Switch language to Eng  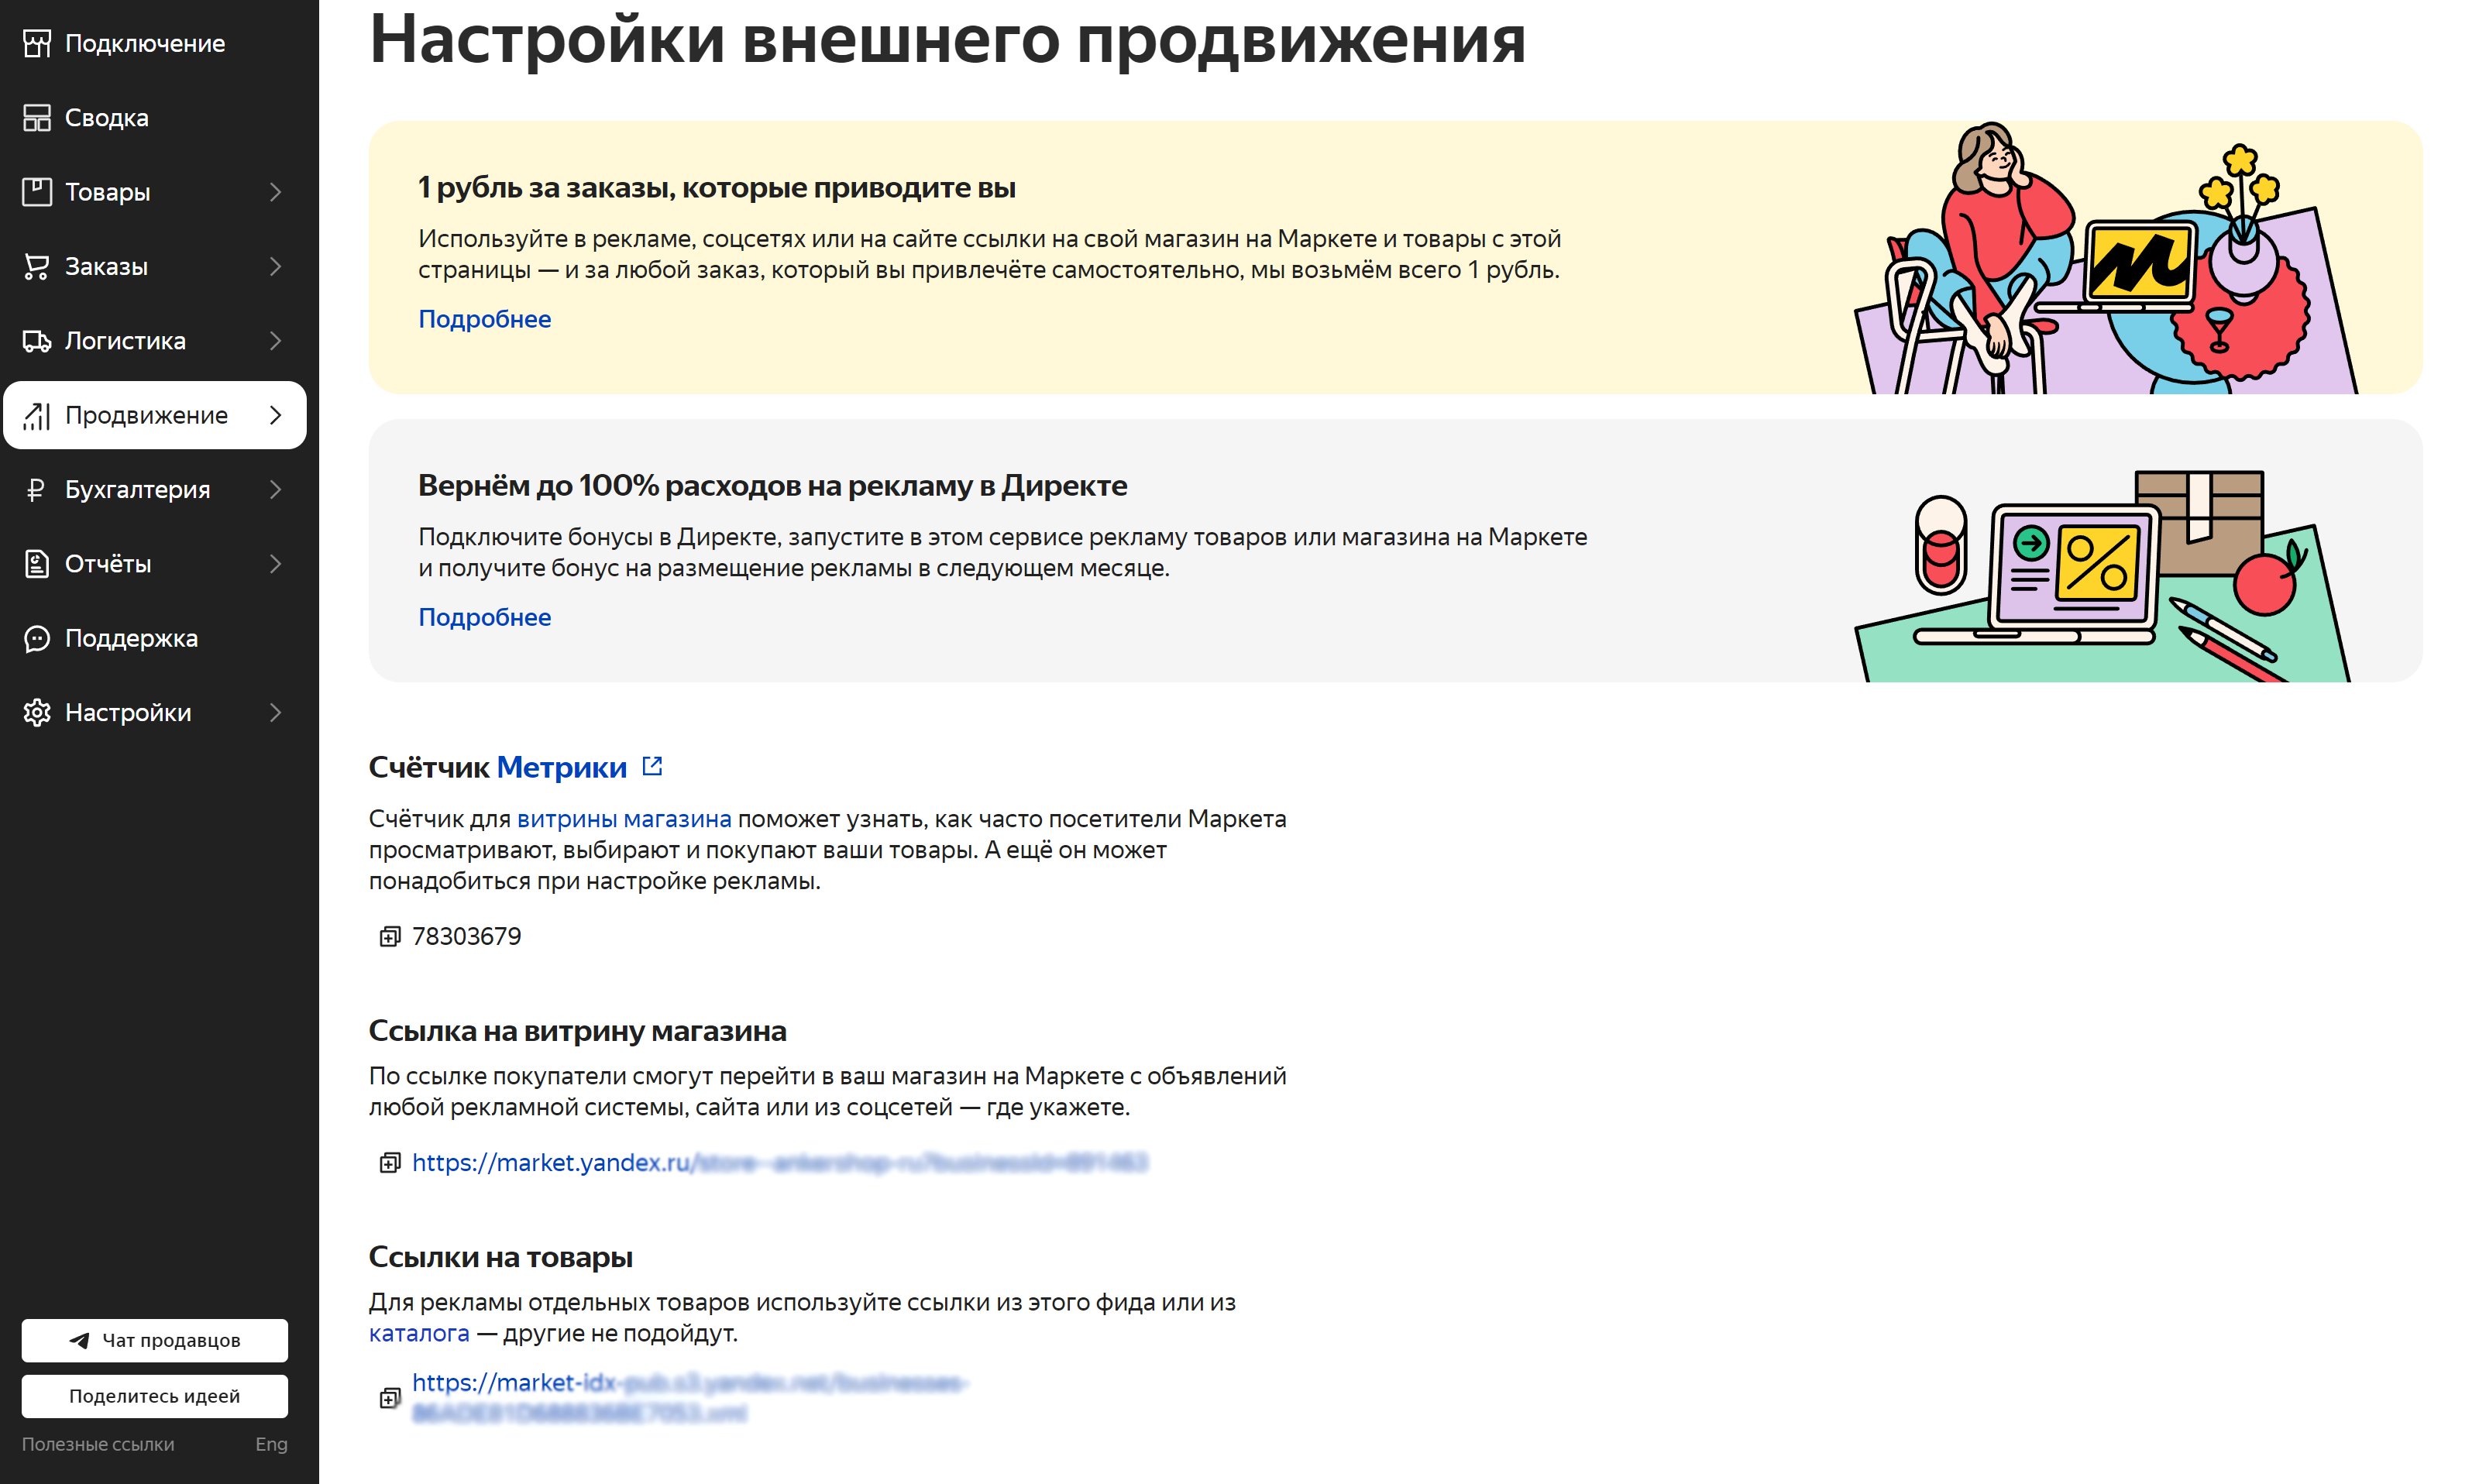click(271, 1444)
